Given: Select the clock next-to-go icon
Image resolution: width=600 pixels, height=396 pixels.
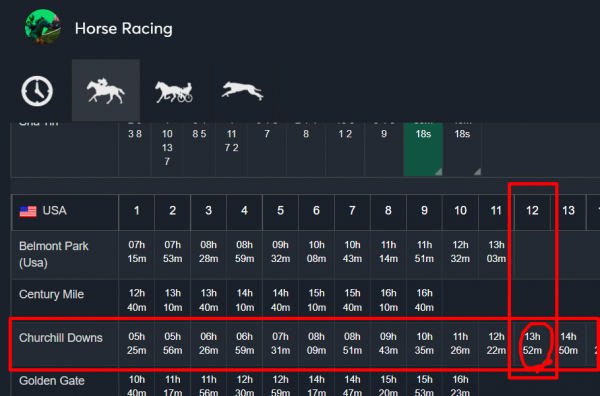Looking at the screenshot, I should tap(37, 91).
